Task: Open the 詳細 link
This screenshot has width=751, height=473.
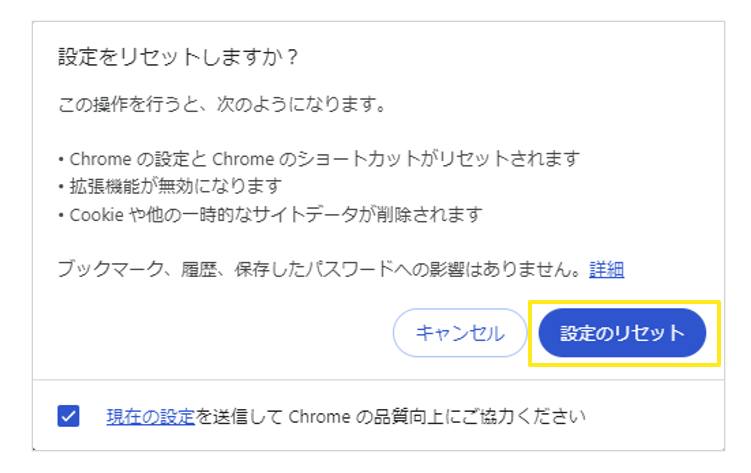Action: [x=607, y=269]
